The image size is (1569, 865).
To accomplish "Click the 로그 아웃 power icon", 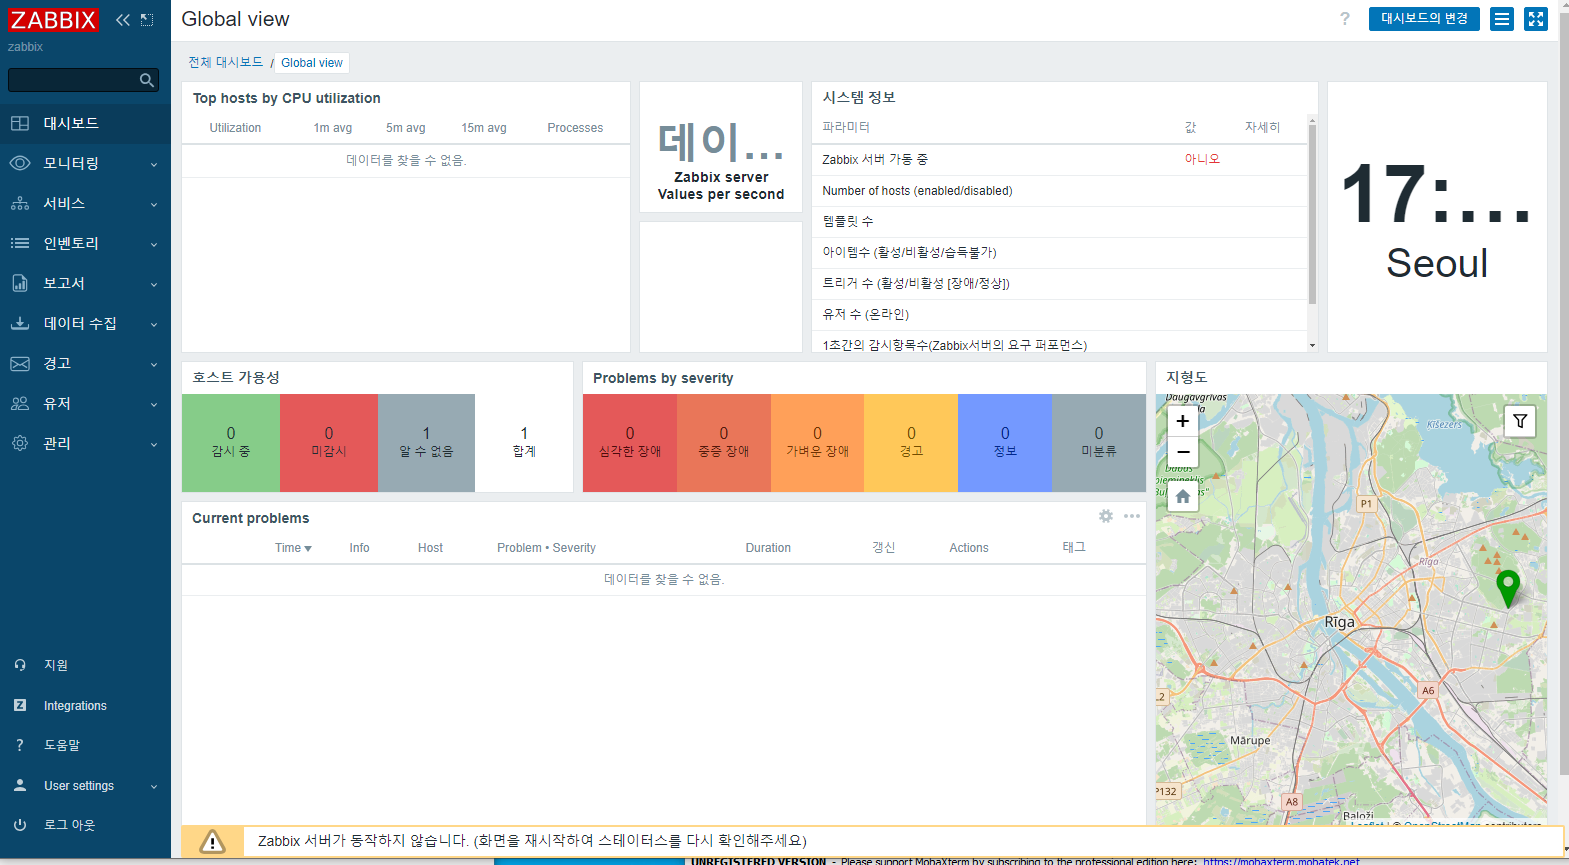I will tap(20, 825).
